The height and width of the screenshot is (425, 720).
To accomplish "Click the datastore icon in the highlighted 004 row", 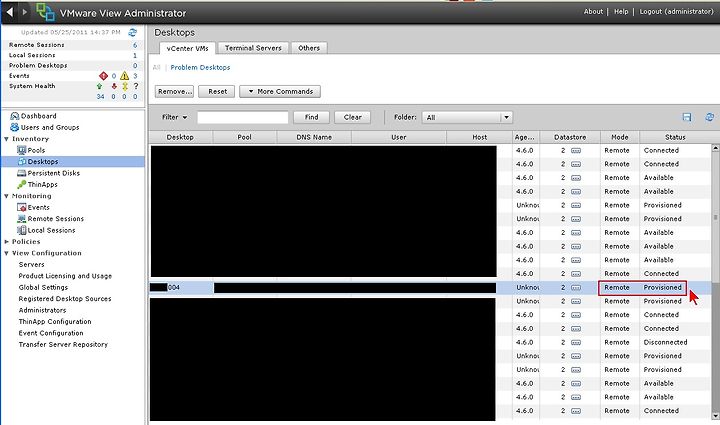I will click(576, 287).
